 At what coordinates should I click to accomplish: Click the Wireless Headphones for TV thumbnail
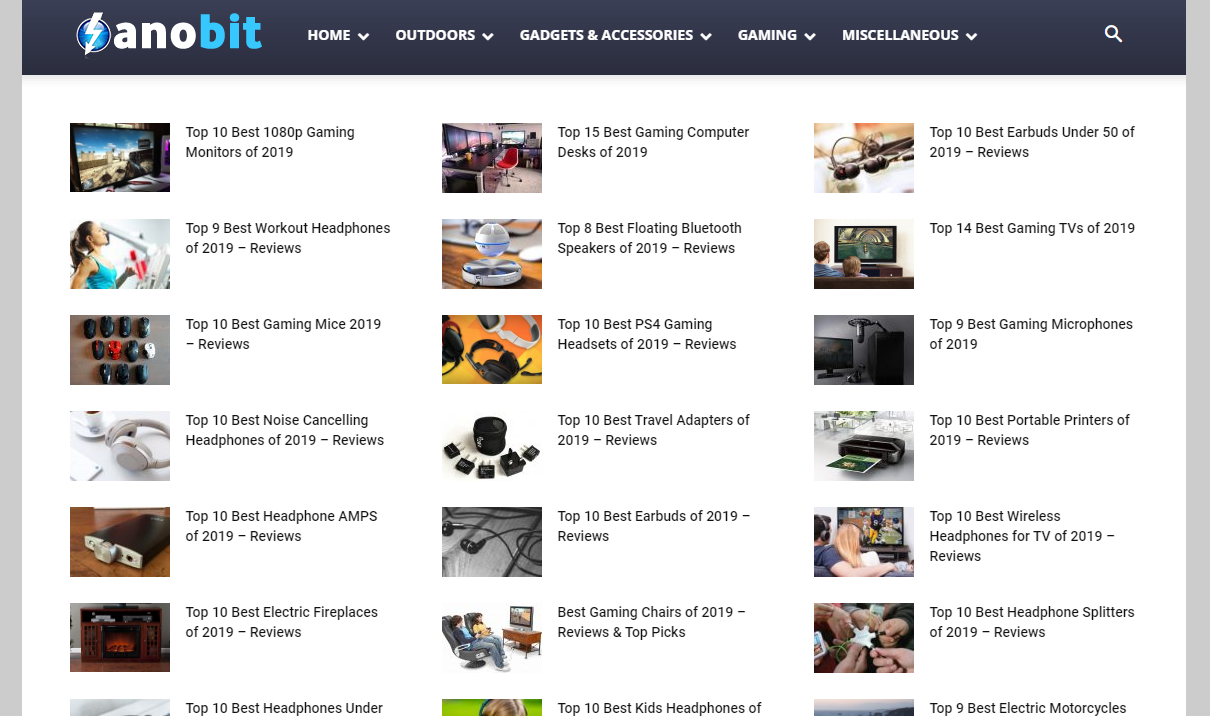(x=864, y=541)
